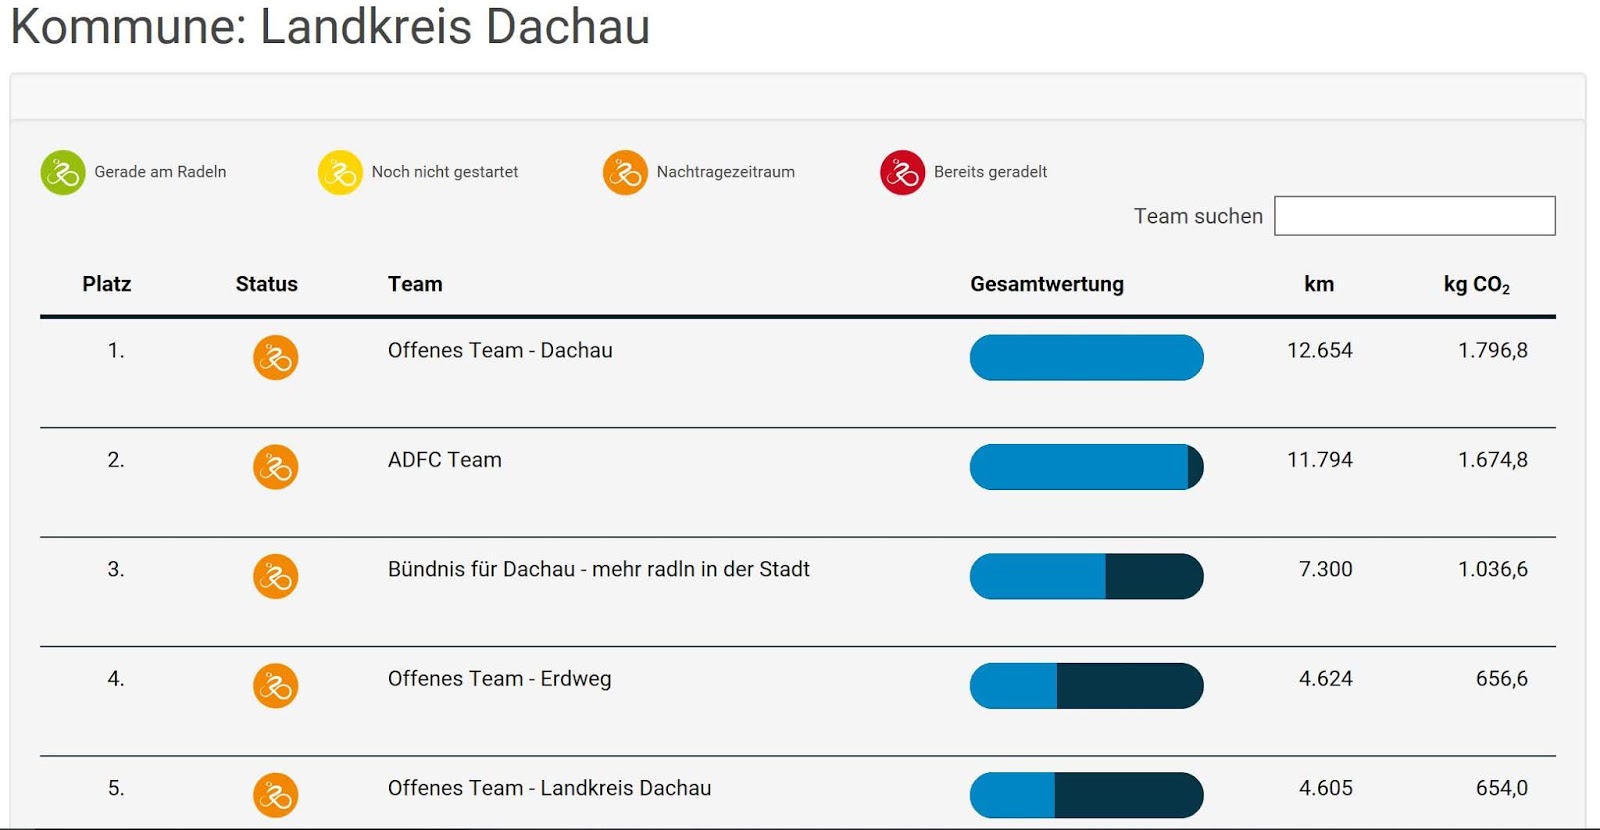Select 'Bündnis für Dachau - mehr radln' team
Viewport: 1600px width, 830px height.
598,570
